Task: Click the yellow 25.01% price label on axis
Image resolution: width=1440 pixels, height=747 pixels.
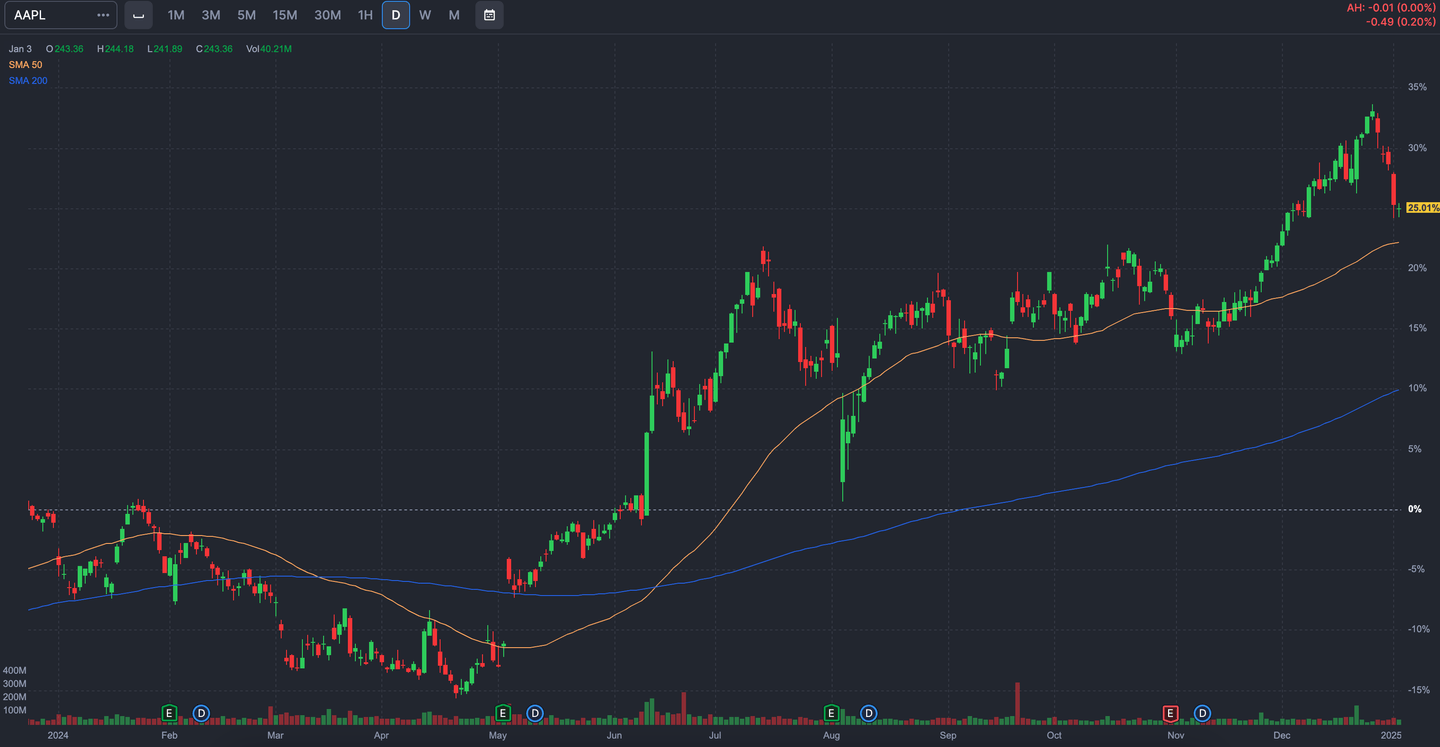Action: [x=1420, y=207]
